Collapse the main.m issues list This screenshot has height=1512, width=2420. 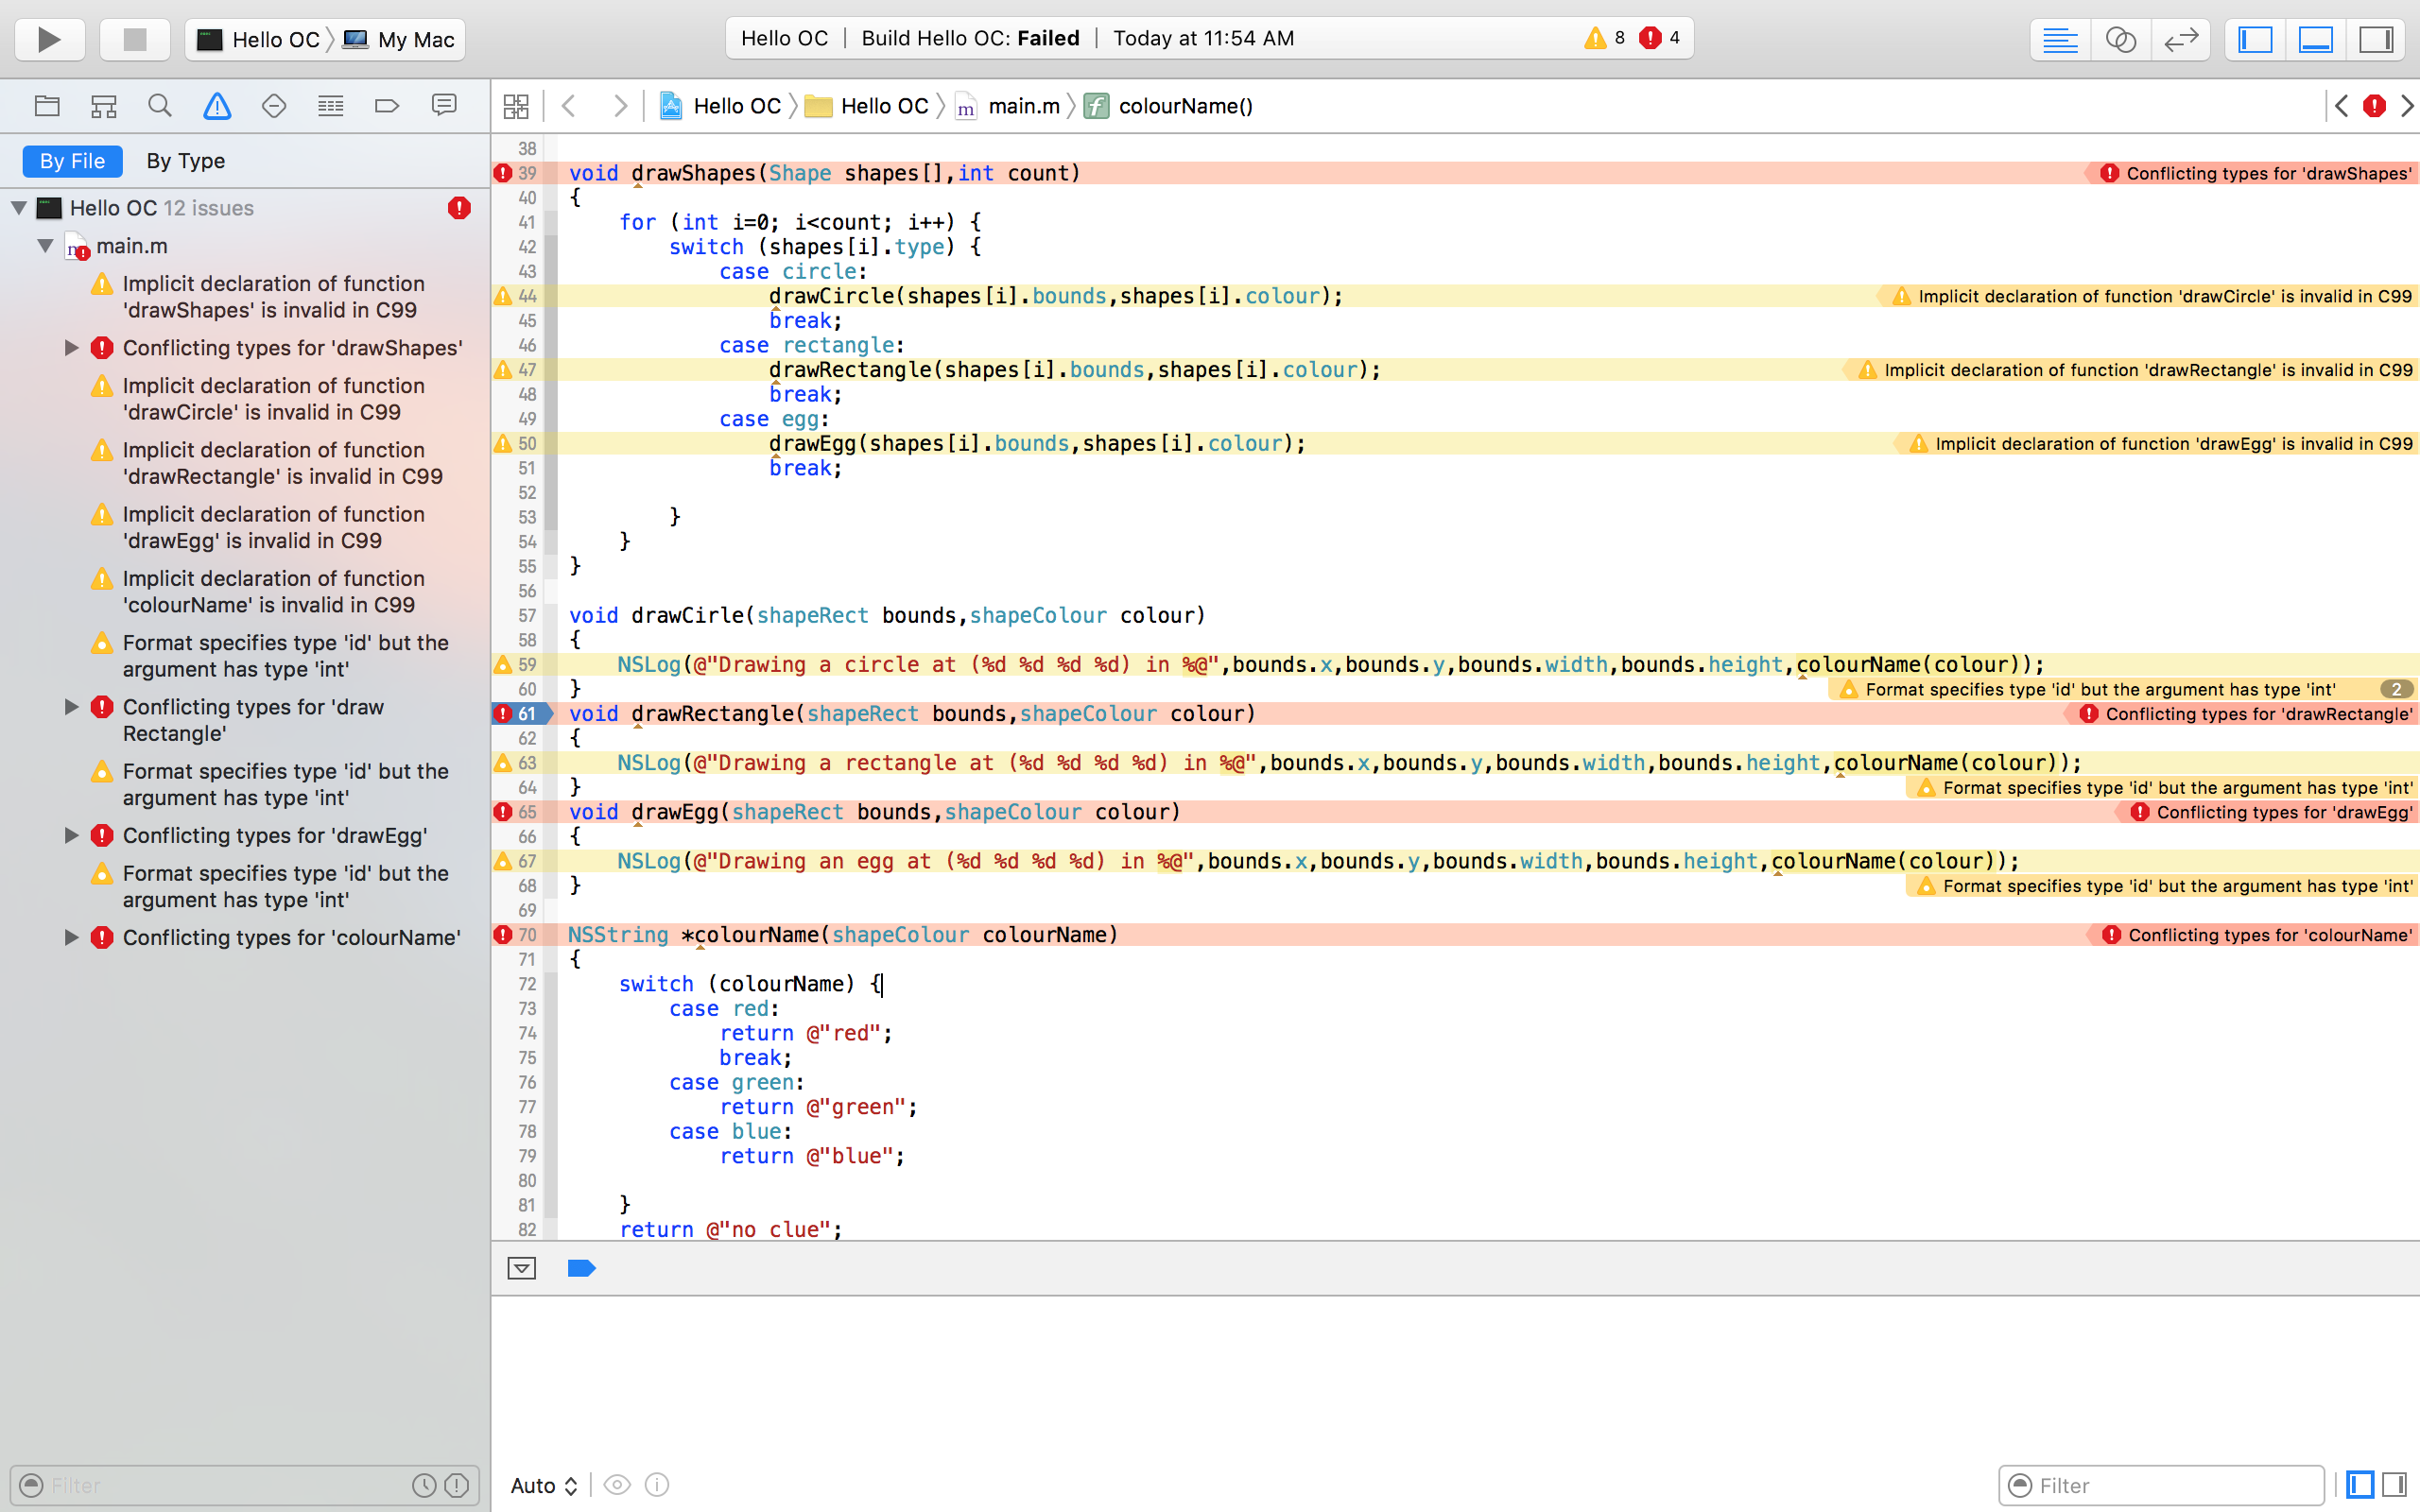[x=45, y=246]
